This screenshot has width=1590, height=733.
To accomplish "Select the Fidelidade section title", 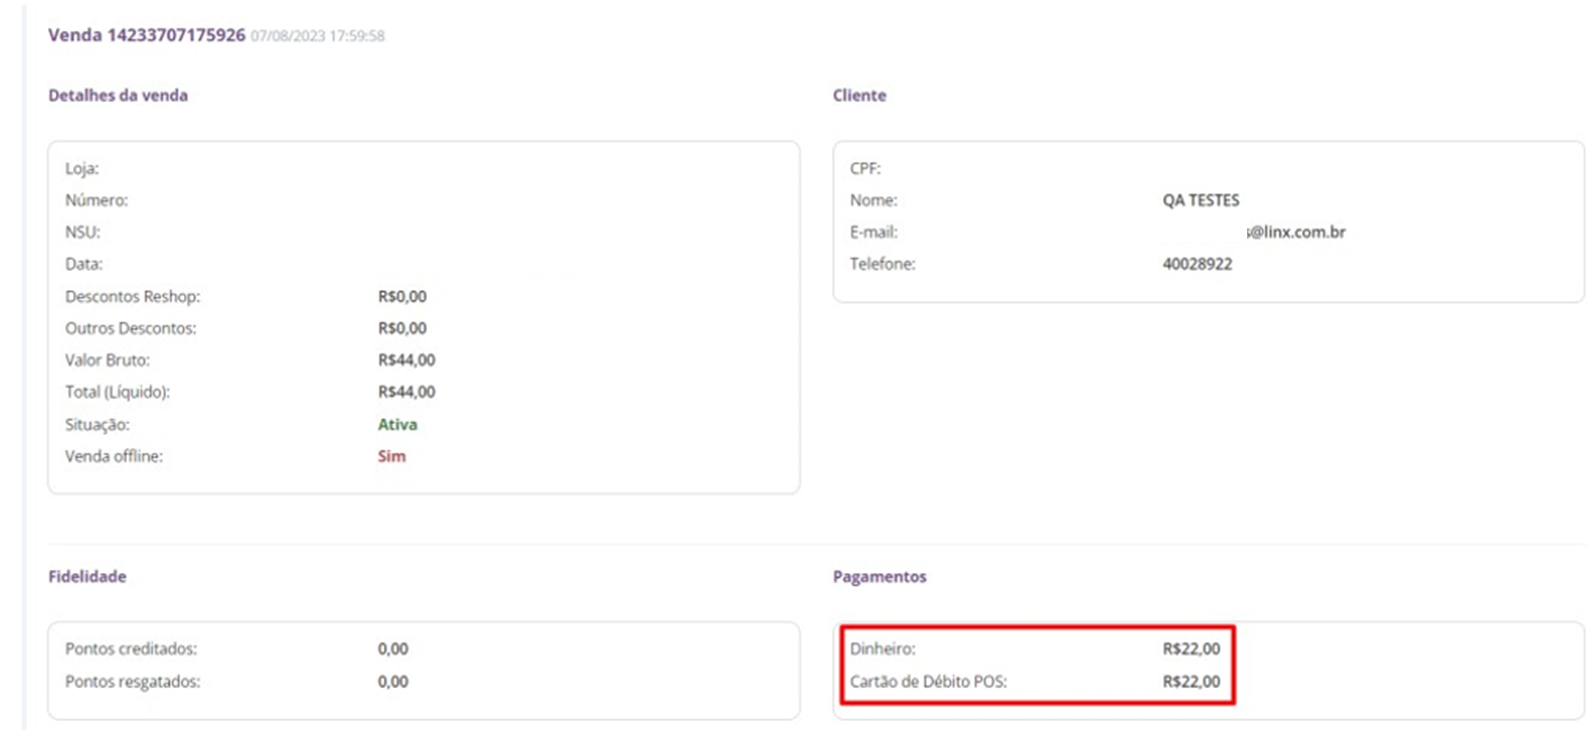I will [x=87, y=576].
